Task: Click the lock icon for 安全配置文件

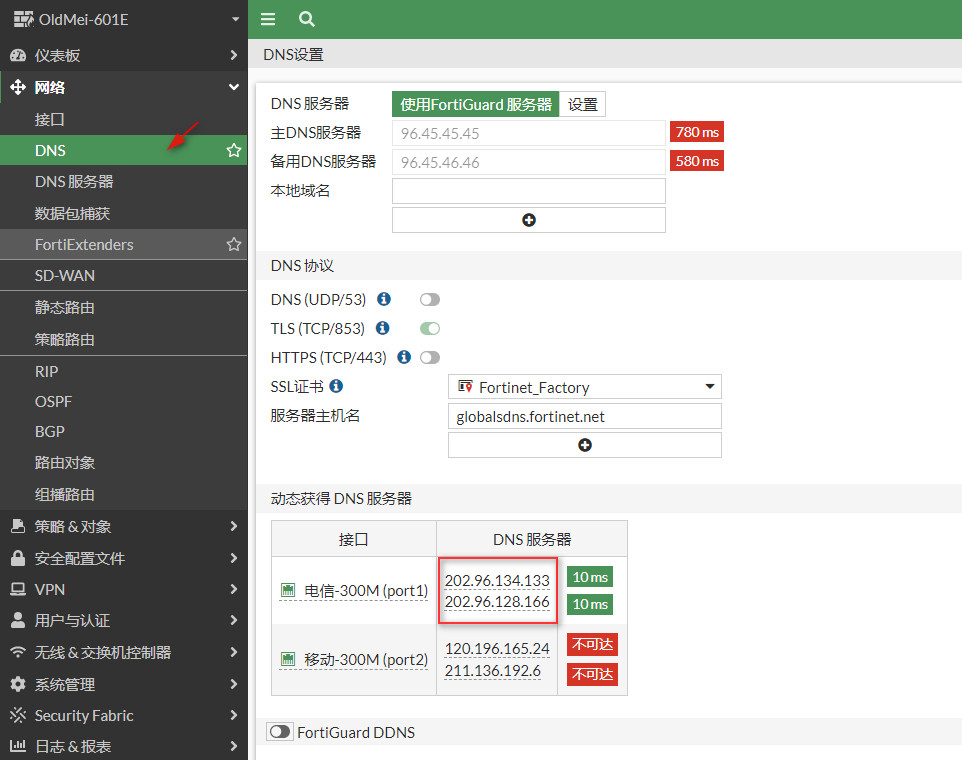Action: [18, 558]
